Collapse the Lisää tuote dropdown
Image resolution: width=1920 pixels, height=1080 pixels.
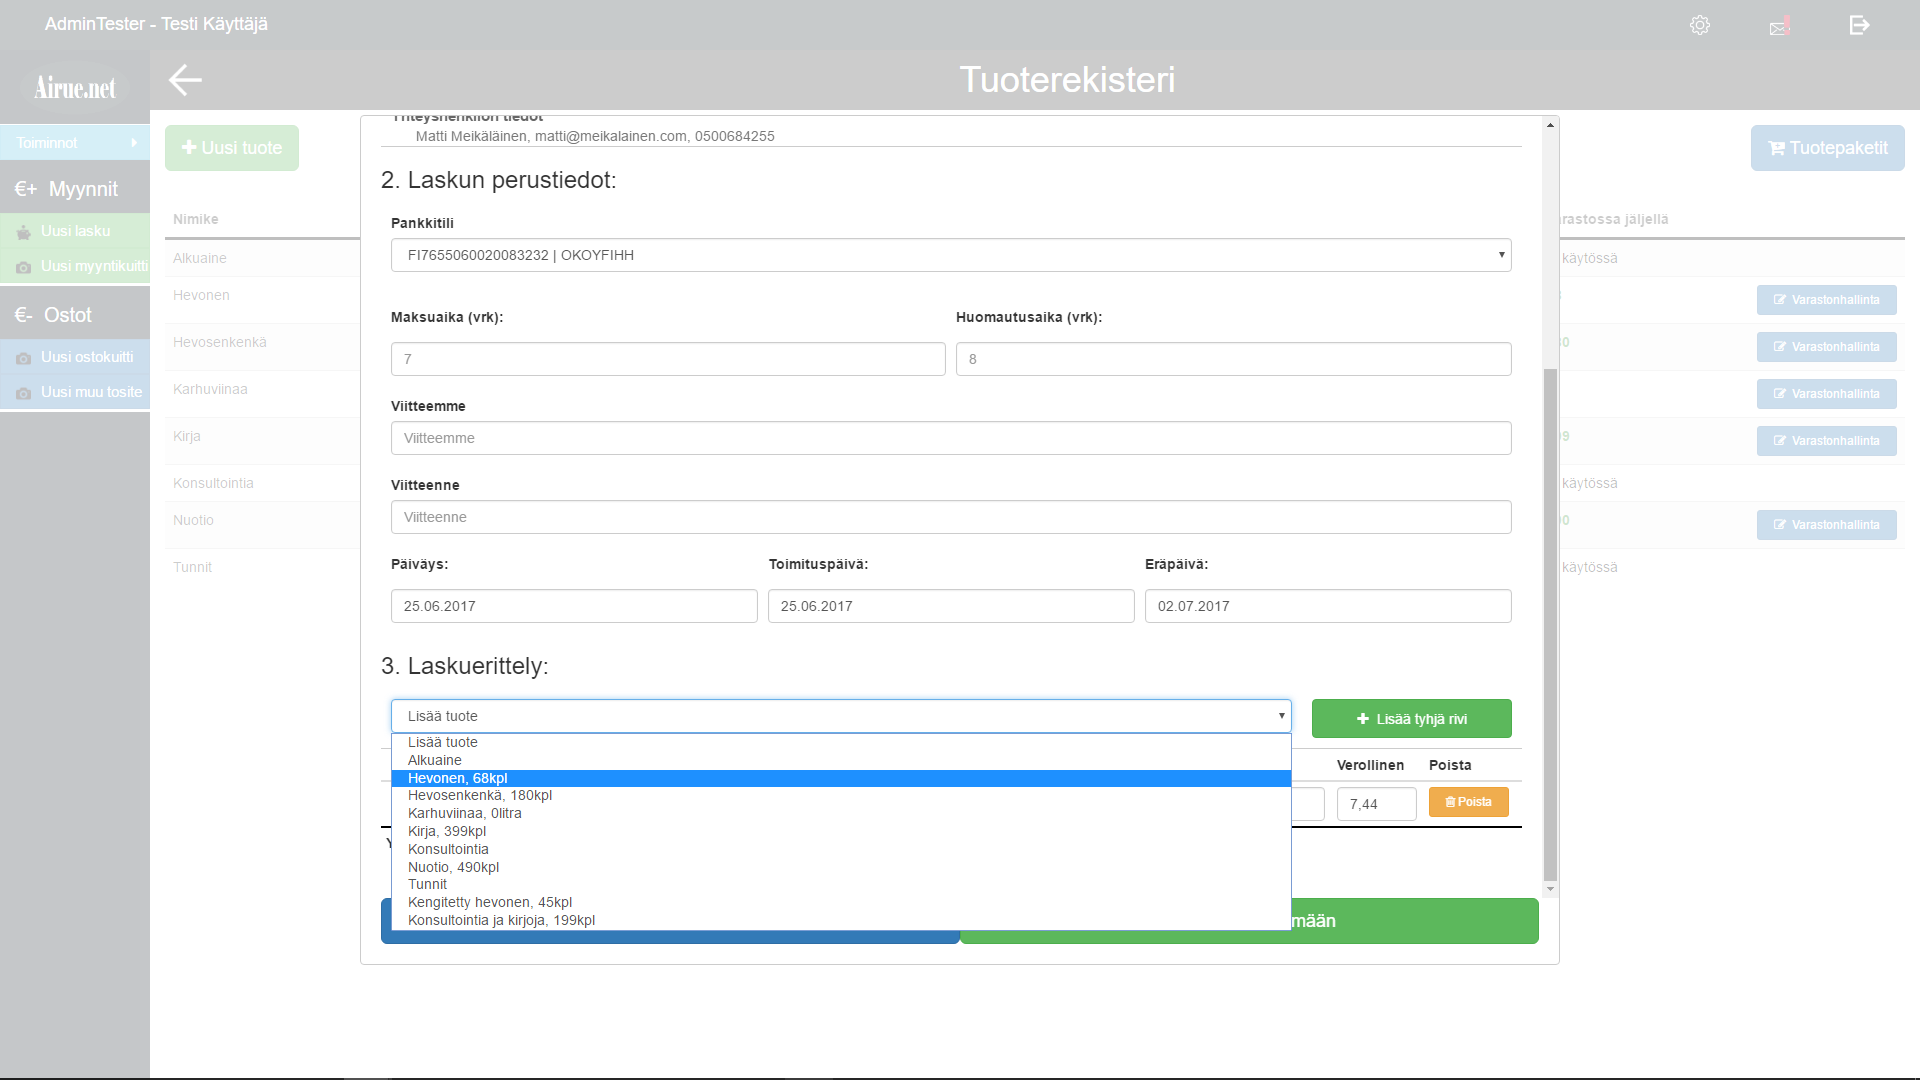840,716
